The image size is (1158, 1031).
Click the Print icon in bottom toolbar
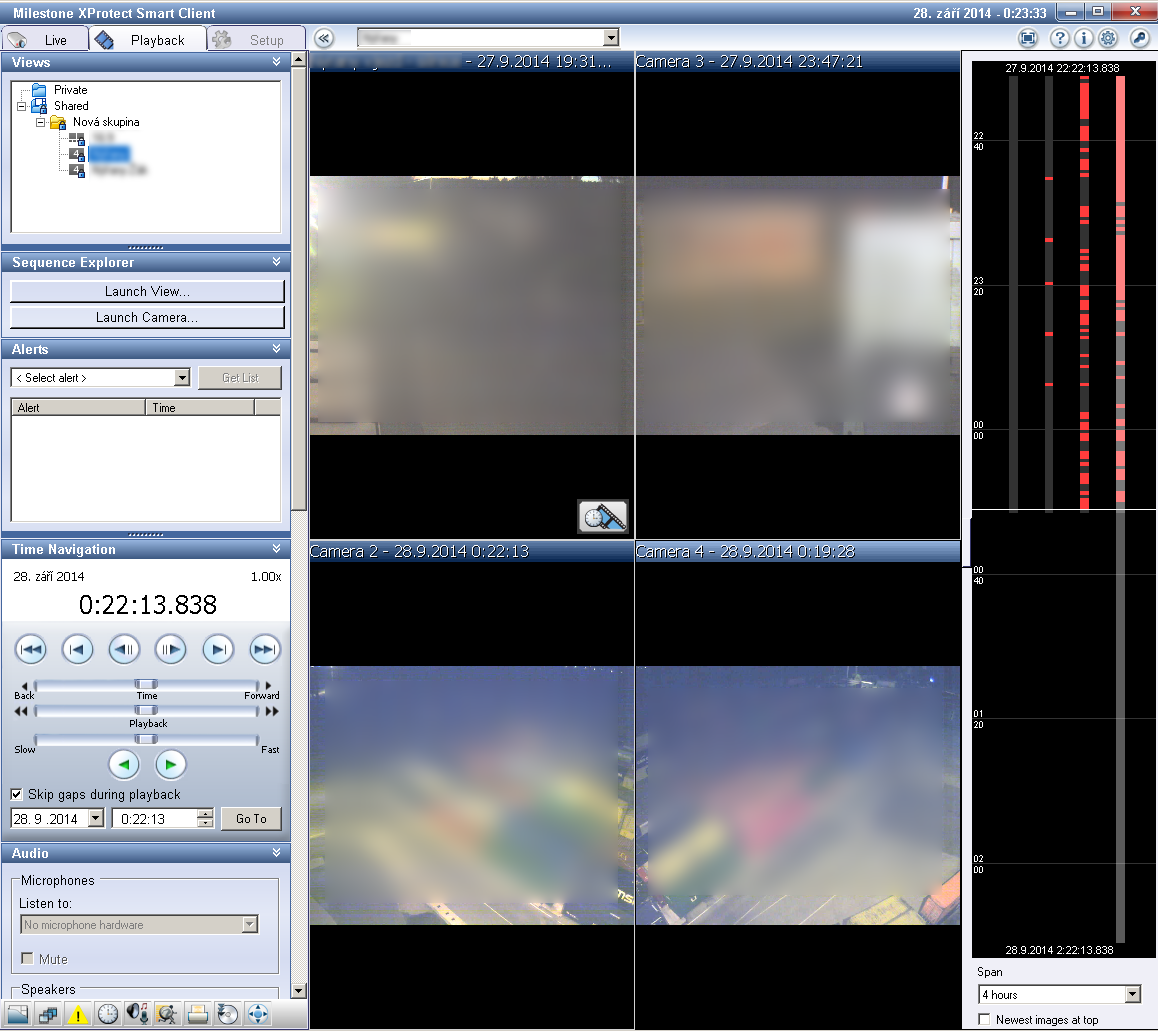tap(197, 1014)
